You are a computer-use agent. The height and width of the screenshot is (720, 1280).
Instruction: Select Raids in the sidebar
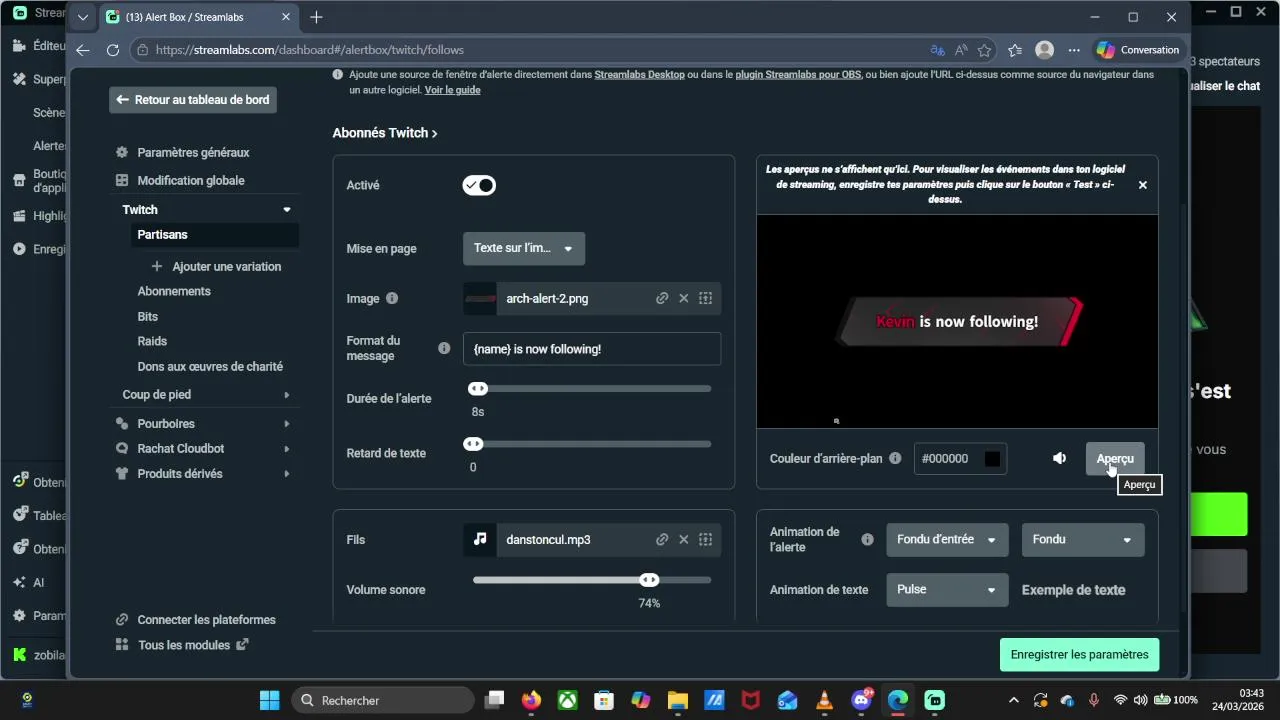click(152, 341)
